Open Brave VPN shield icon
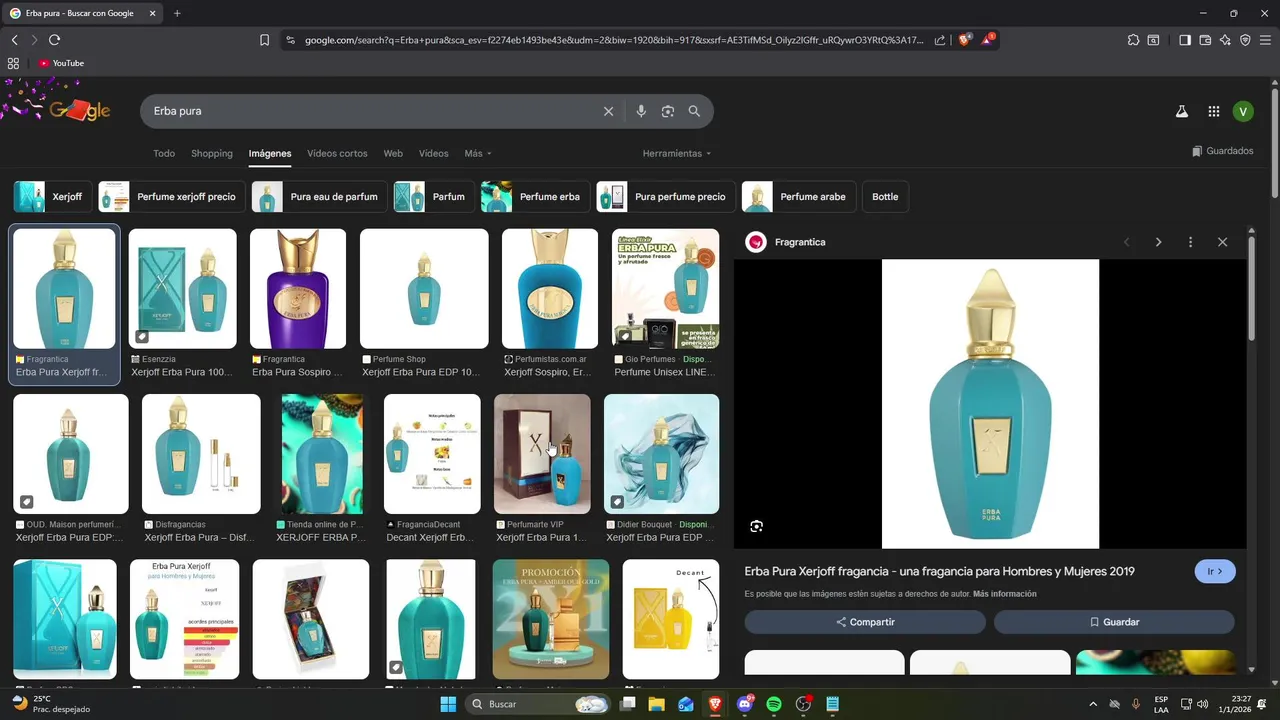The width and height of the screenshot is (1280, 720). pos(1245,40)
